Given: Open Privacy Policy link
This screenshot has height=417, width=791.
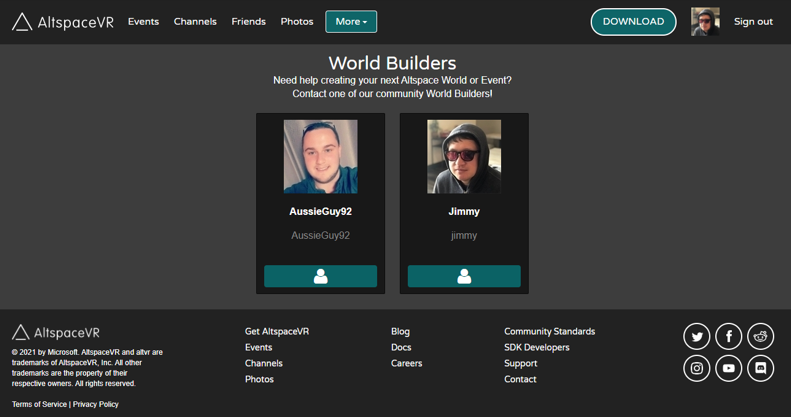Looking at the screenshot, I should (96, 404).
